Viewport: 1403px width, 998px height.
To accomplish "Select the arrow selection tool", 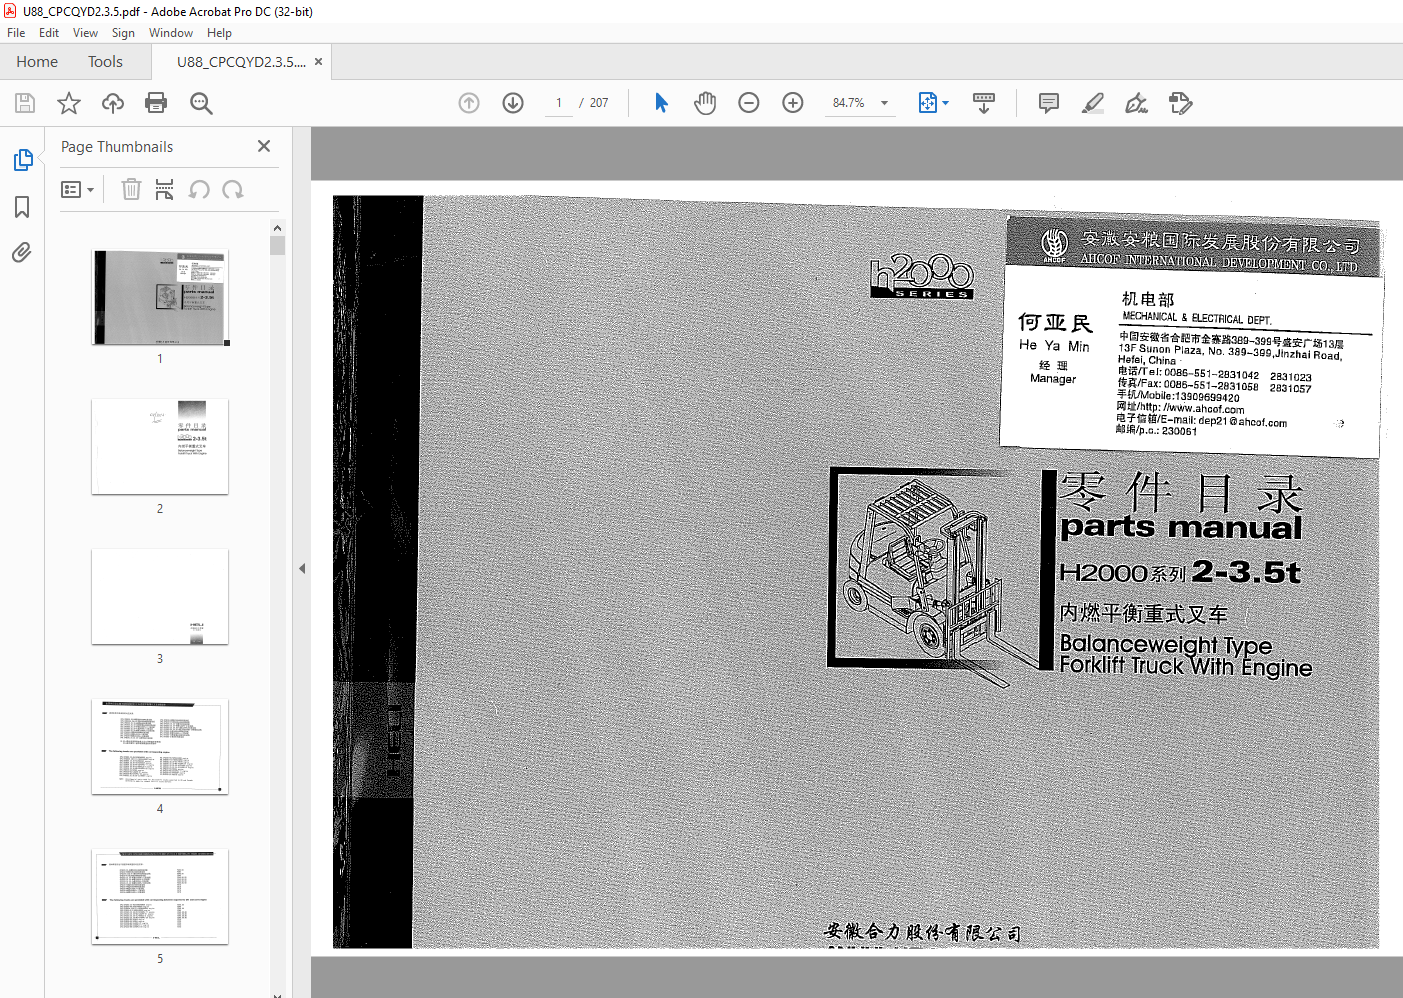I will pos(661,103).
